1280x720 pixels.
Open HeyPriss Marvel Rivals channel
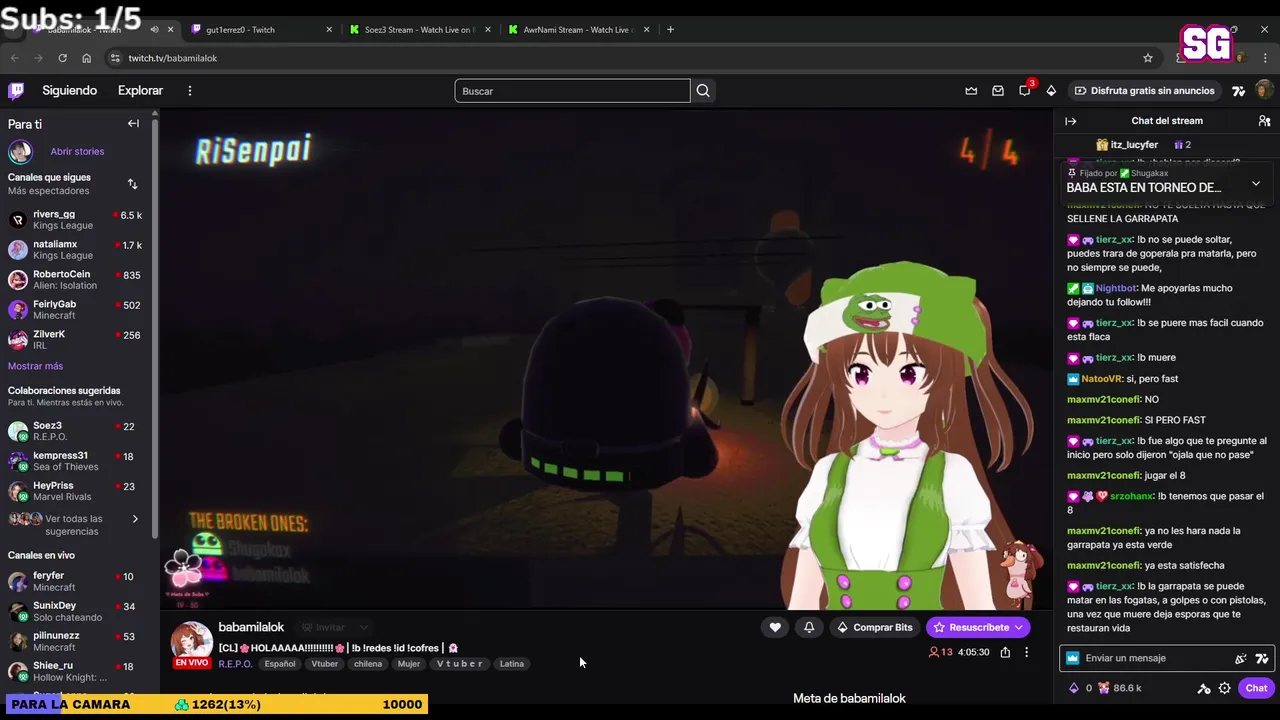(75, 491)
